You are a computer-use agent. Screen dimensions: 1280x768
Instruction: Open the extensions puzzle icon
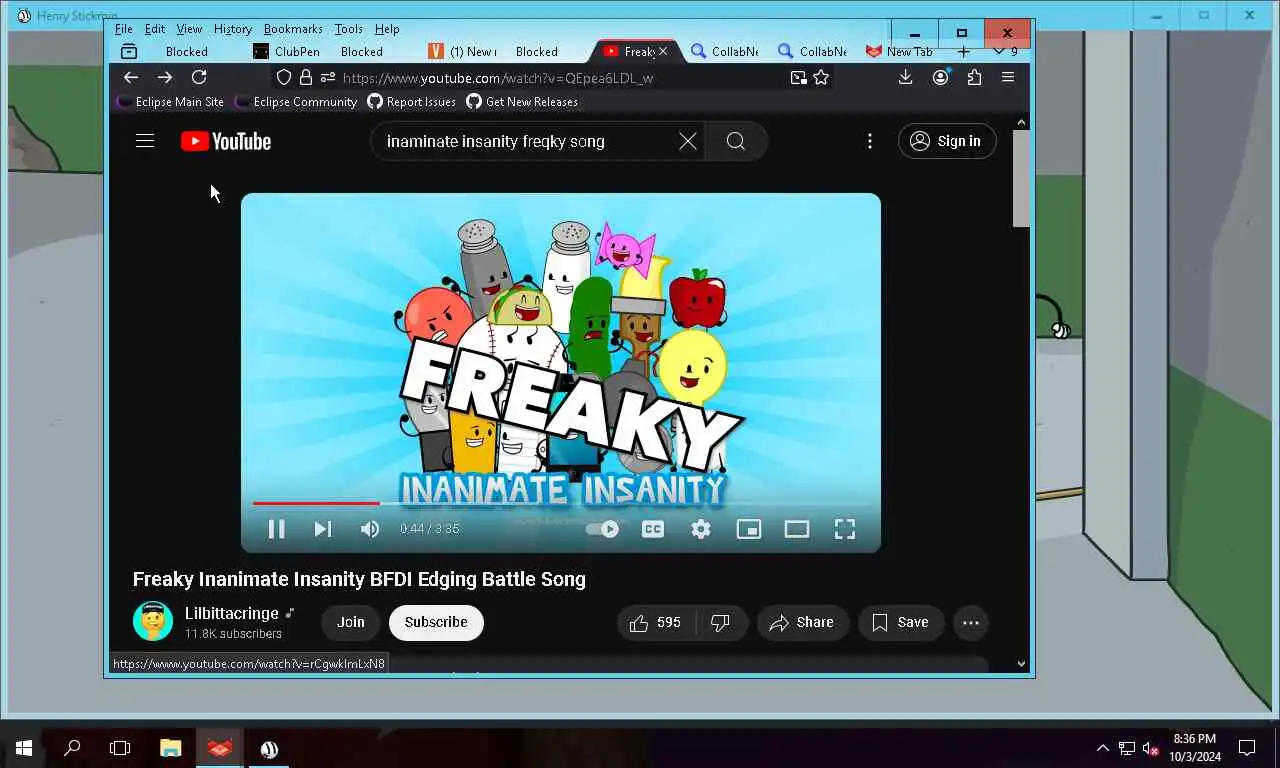tap(974, 77)
